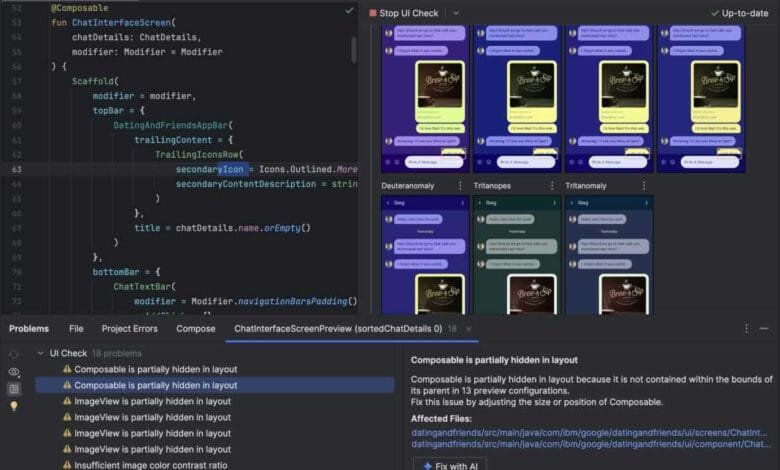
Task: Click line number 63 in the gutter
Action: click(x=16, y=169)
